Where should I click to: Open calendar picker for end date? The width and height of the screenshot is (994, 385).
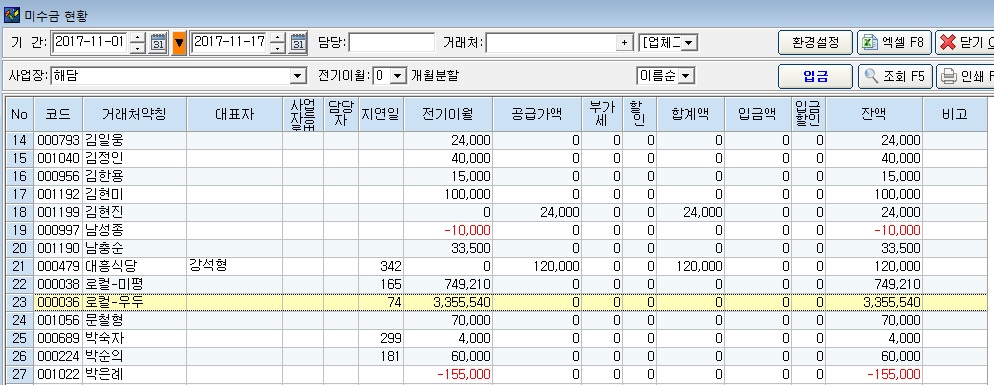click(x=298, y=43)
